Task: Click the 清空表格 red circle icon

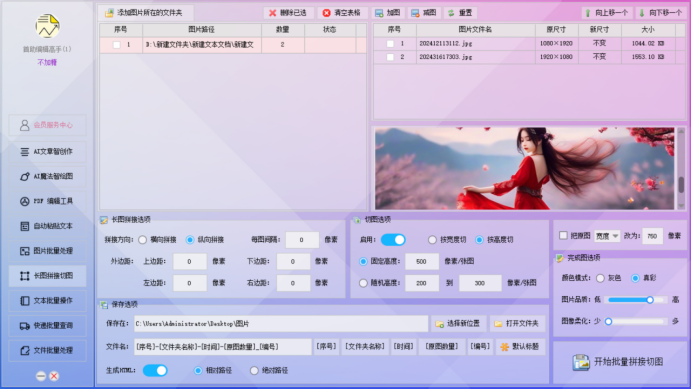Action: pyautogui.click(x=326, y=13)
